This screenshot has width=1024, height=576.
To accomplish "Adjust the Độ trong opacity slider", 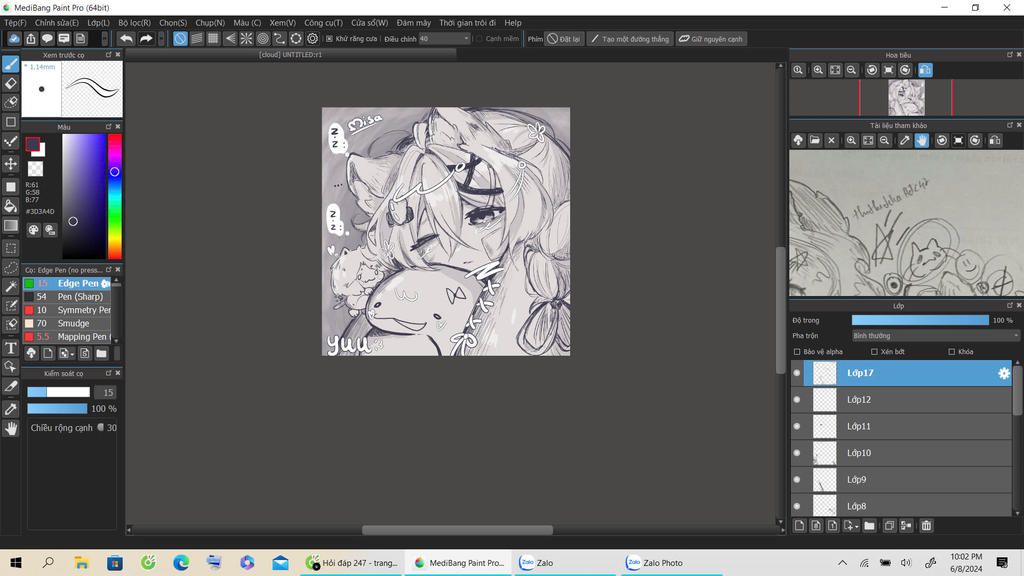I will [920, 320].
